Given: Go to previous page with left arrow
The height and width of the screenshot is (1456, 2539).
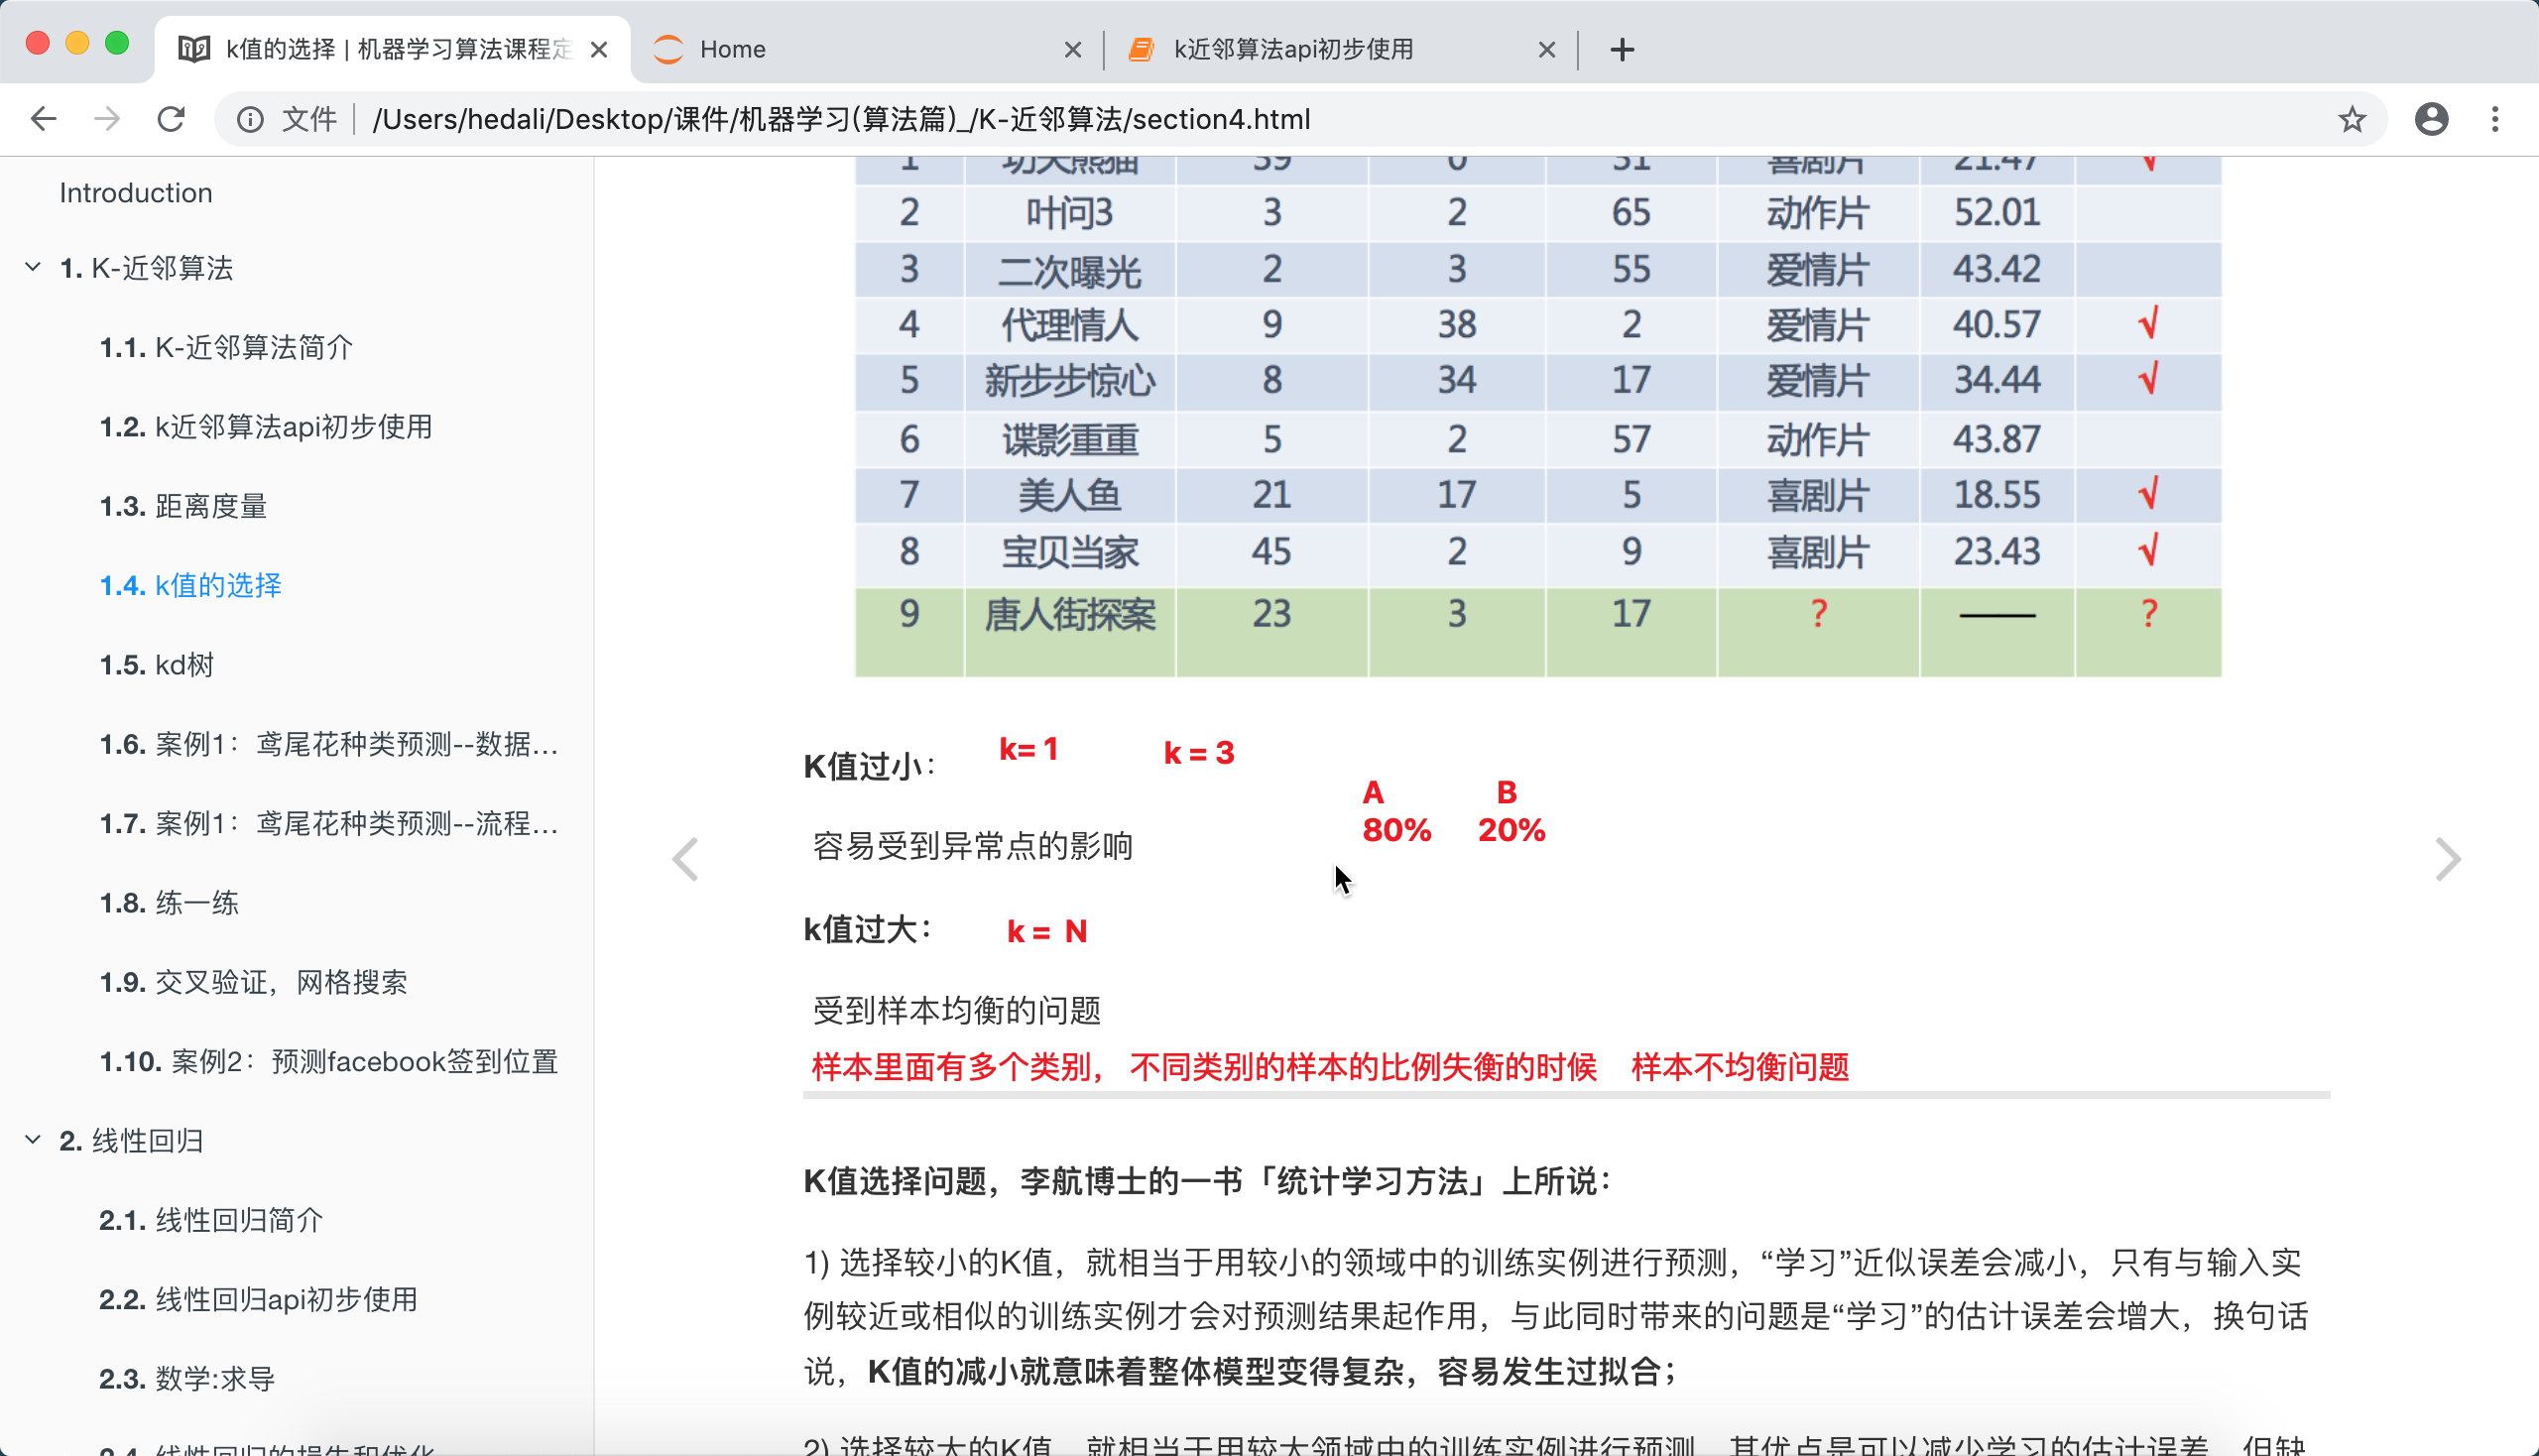Looking at the screenshot, I should pyautogui.click(x=686, y=859).
